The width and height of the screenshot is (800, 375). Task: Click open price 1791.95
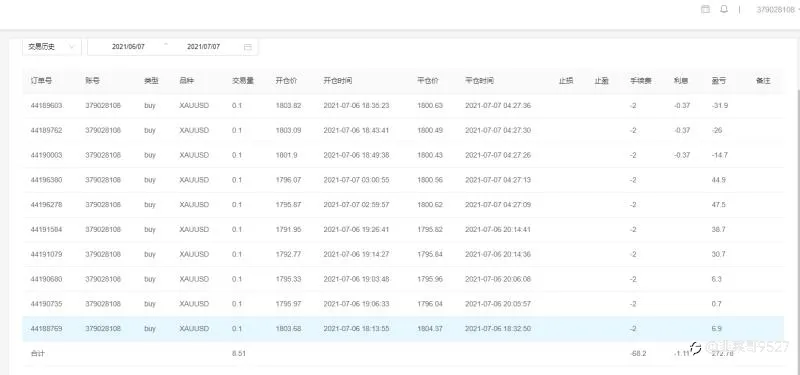coord(288,230)
